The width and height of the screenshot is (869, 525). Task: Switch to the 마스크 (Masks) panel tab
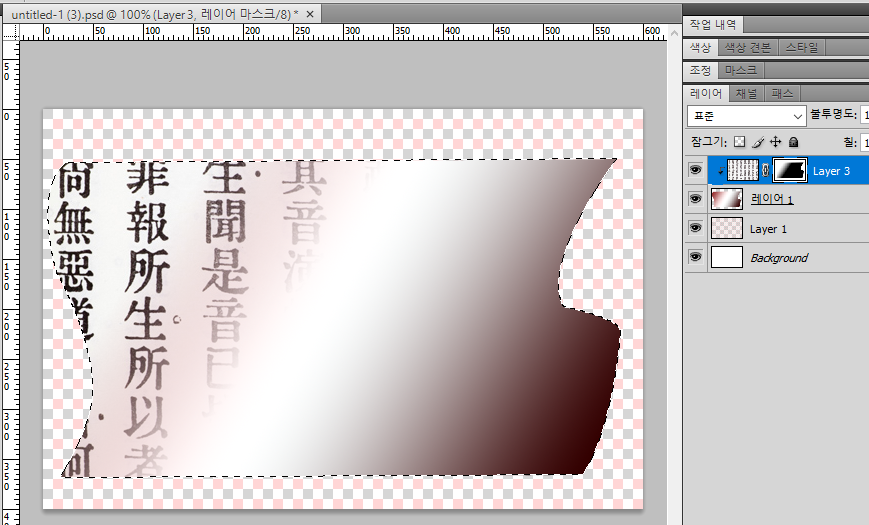click(739, 70)
